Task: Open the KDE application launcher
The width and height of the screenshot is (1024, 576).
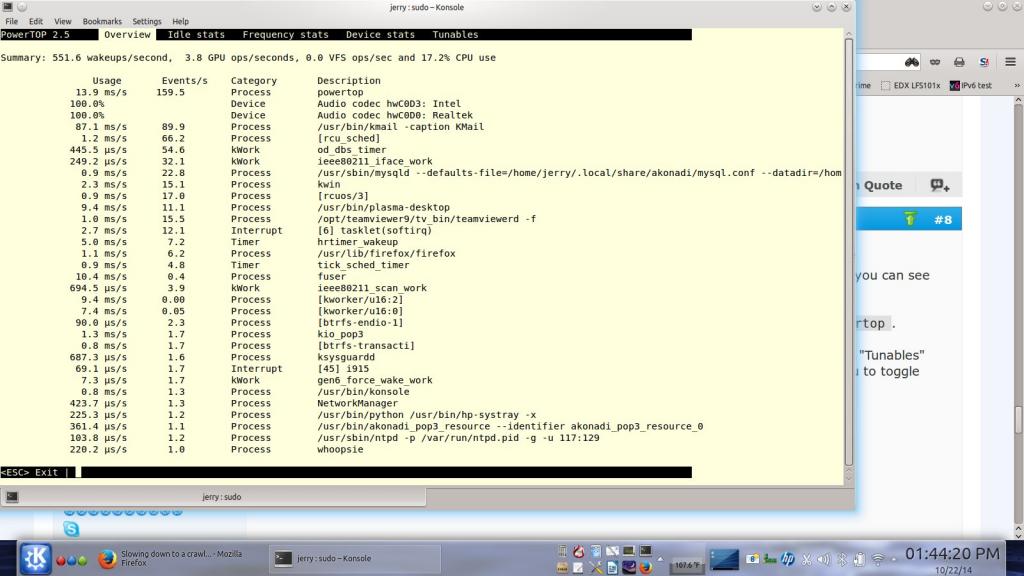Action: coord(36,557)
